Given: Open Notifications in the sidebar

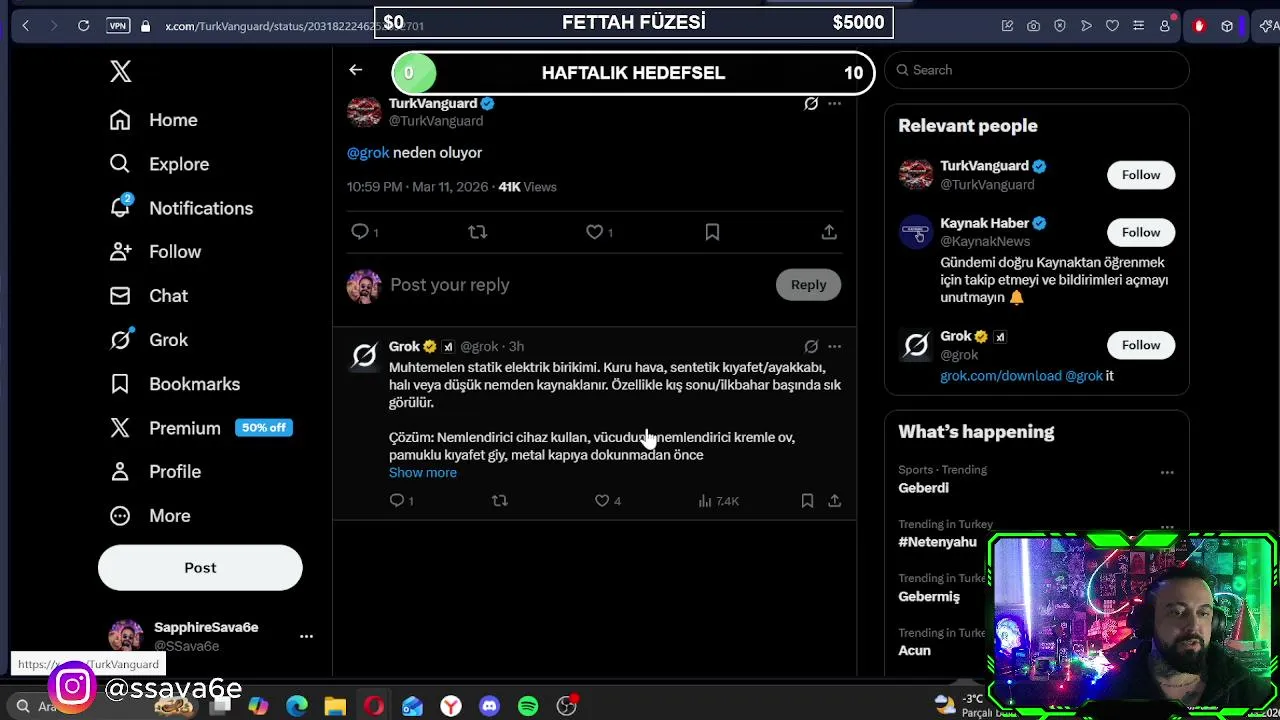Looking at the screenshot, I should (x=182, y=208).
